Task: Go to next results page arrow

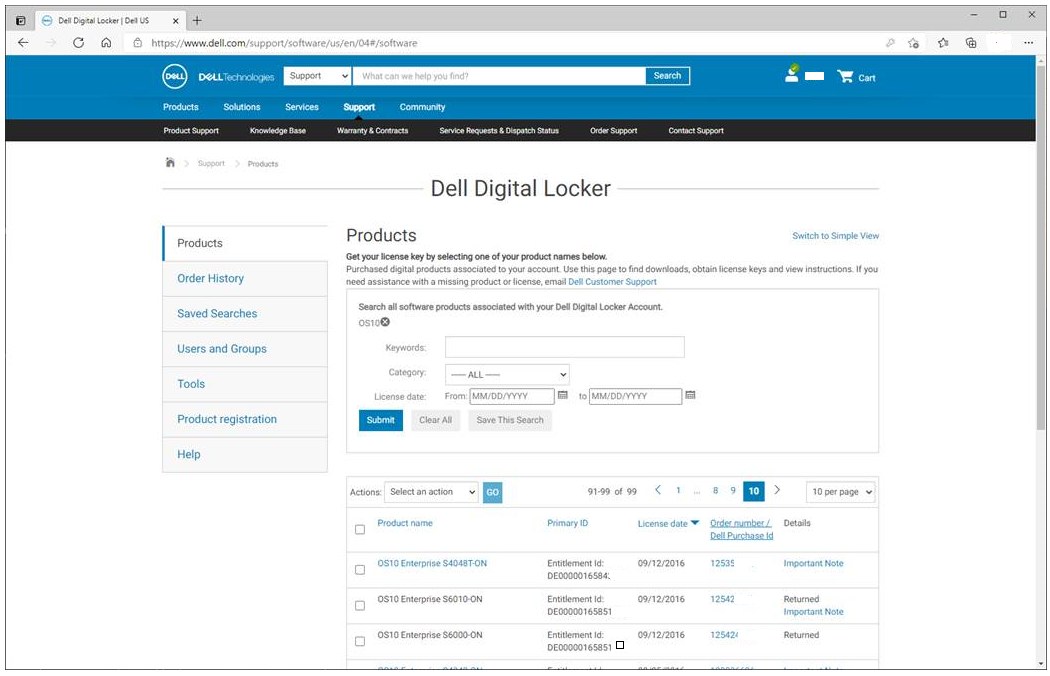Action: point(777,490)
